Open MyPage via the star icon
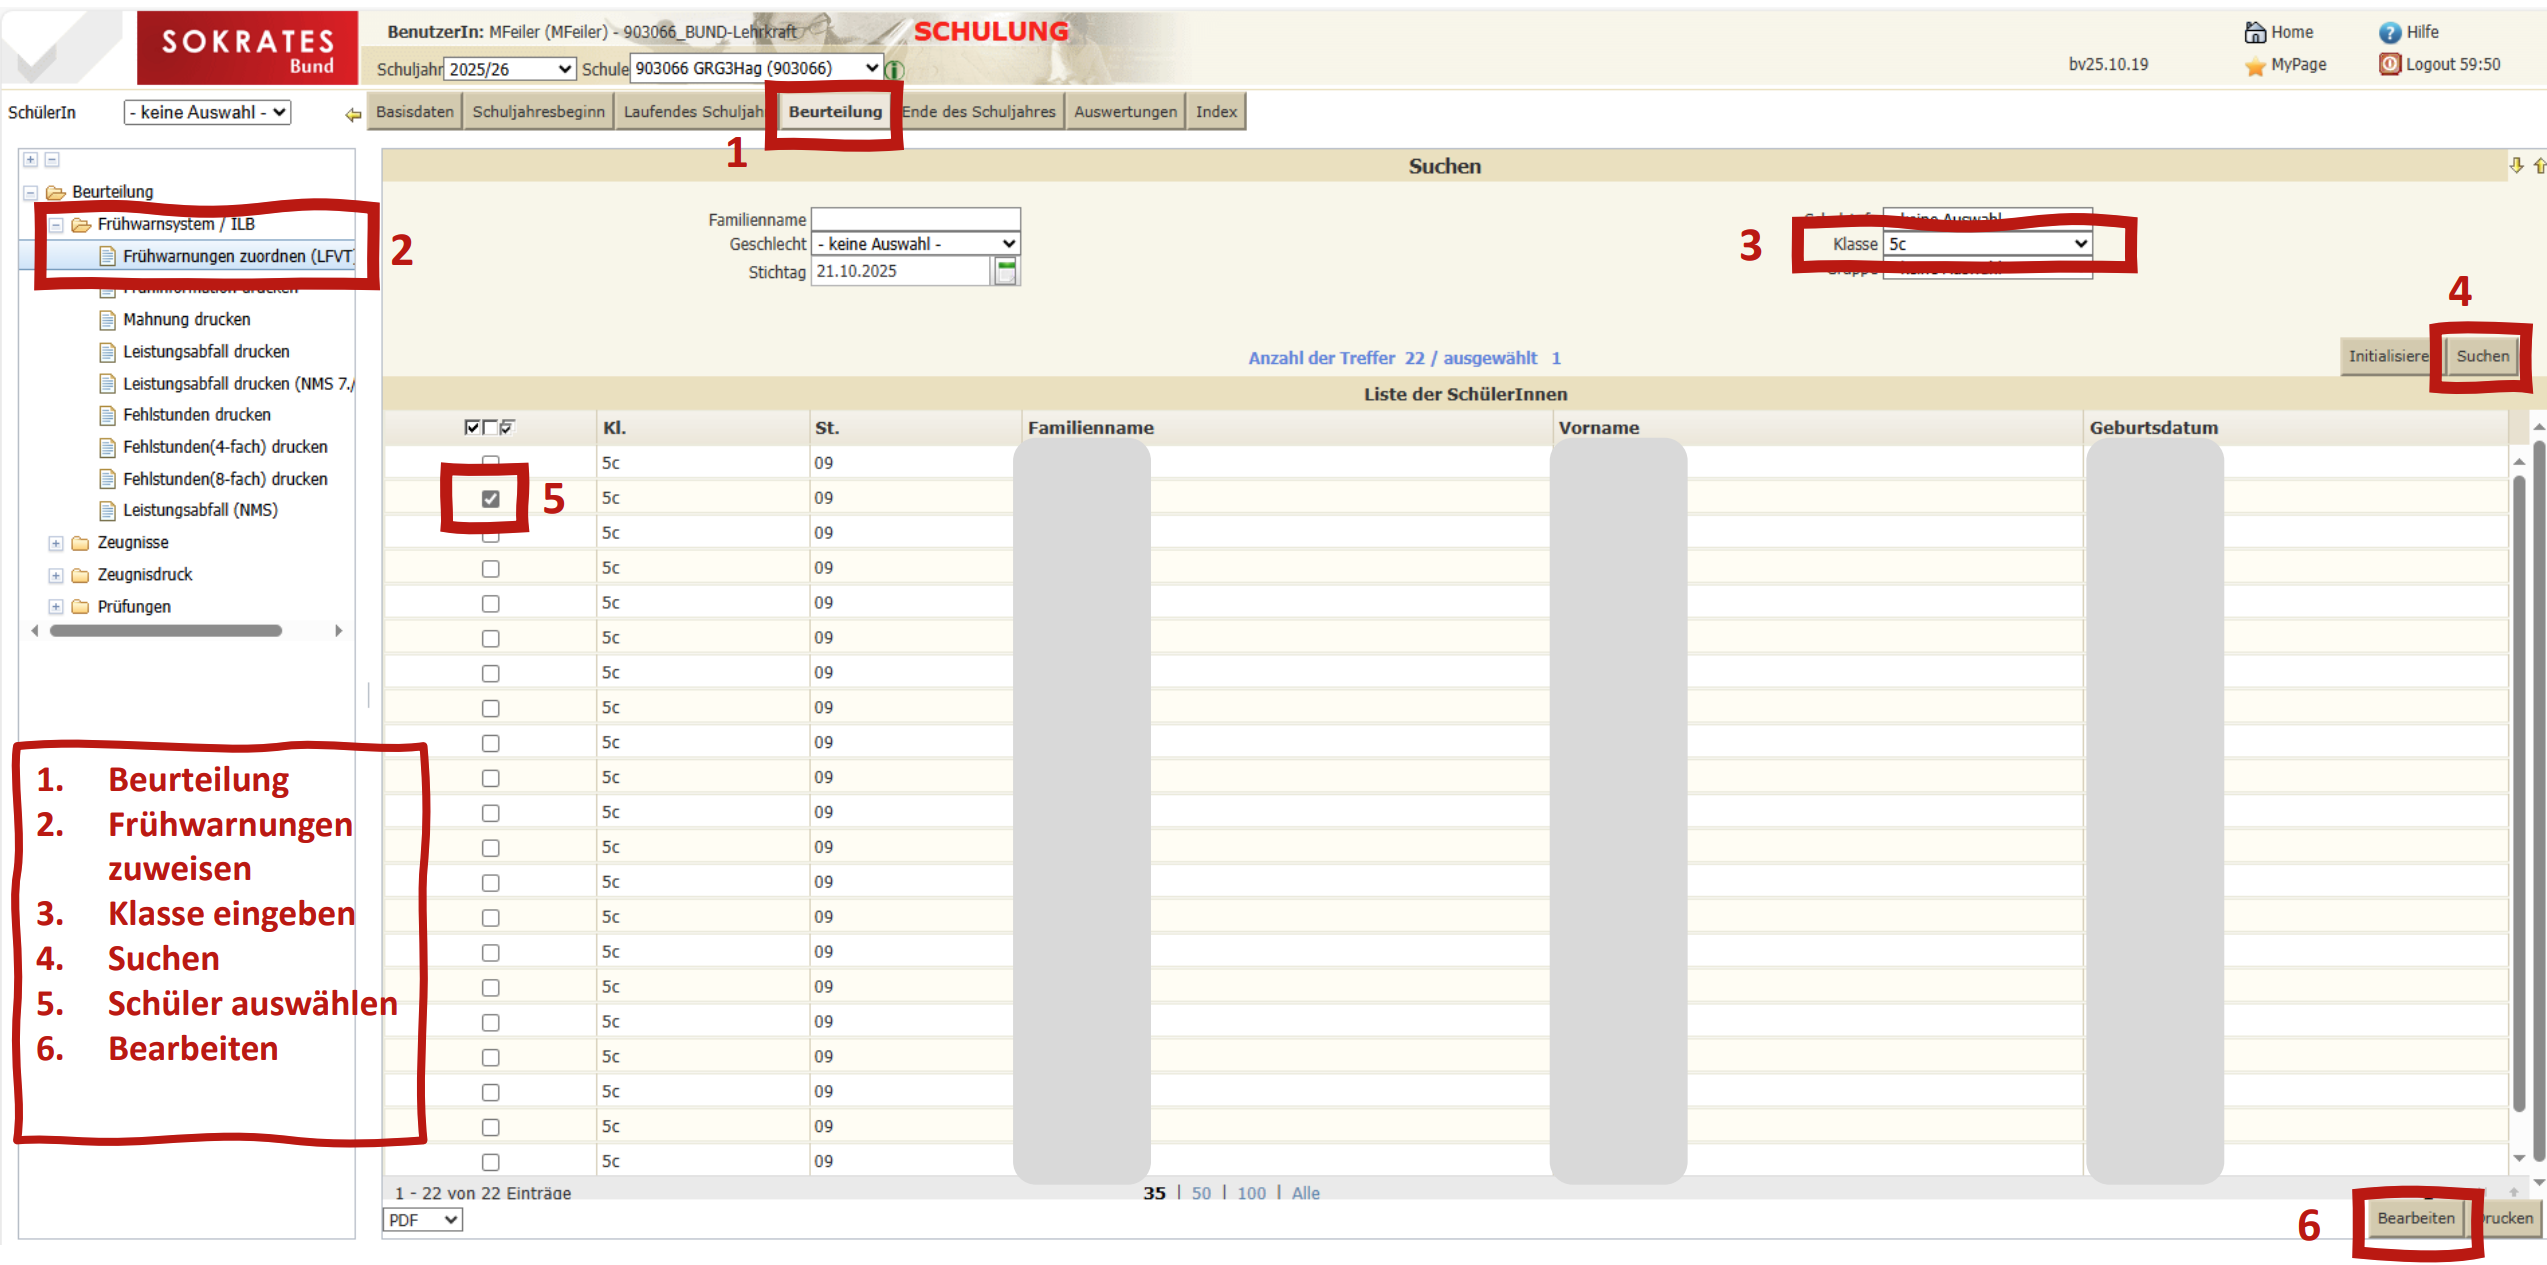Image resolution: width=2547 pixels, height=1265 pixels. pyautogui.click(x=2254, y=66)
